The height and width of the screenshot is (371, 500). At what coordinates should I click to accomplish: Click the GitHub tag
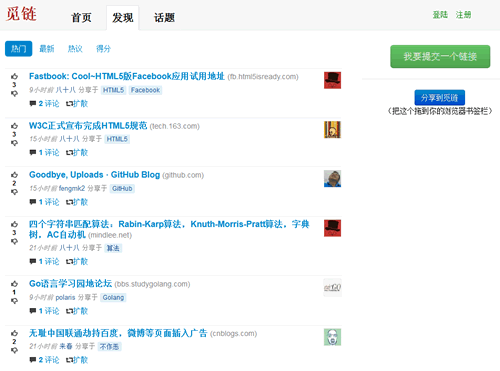(122, 188)
